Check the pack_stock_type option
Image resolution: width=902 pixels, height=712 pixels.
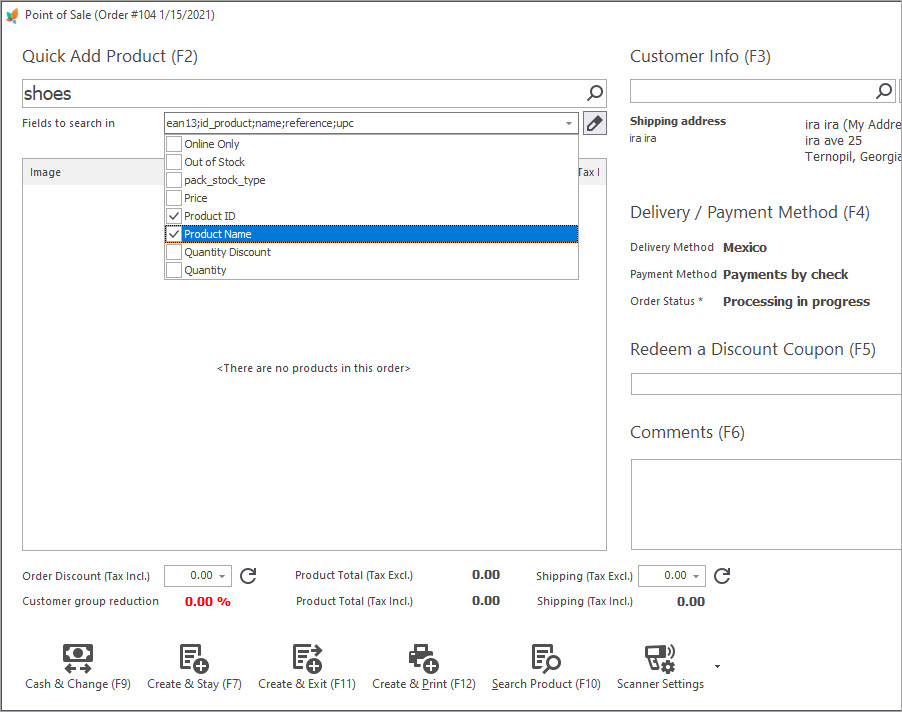tap(174, 180)
